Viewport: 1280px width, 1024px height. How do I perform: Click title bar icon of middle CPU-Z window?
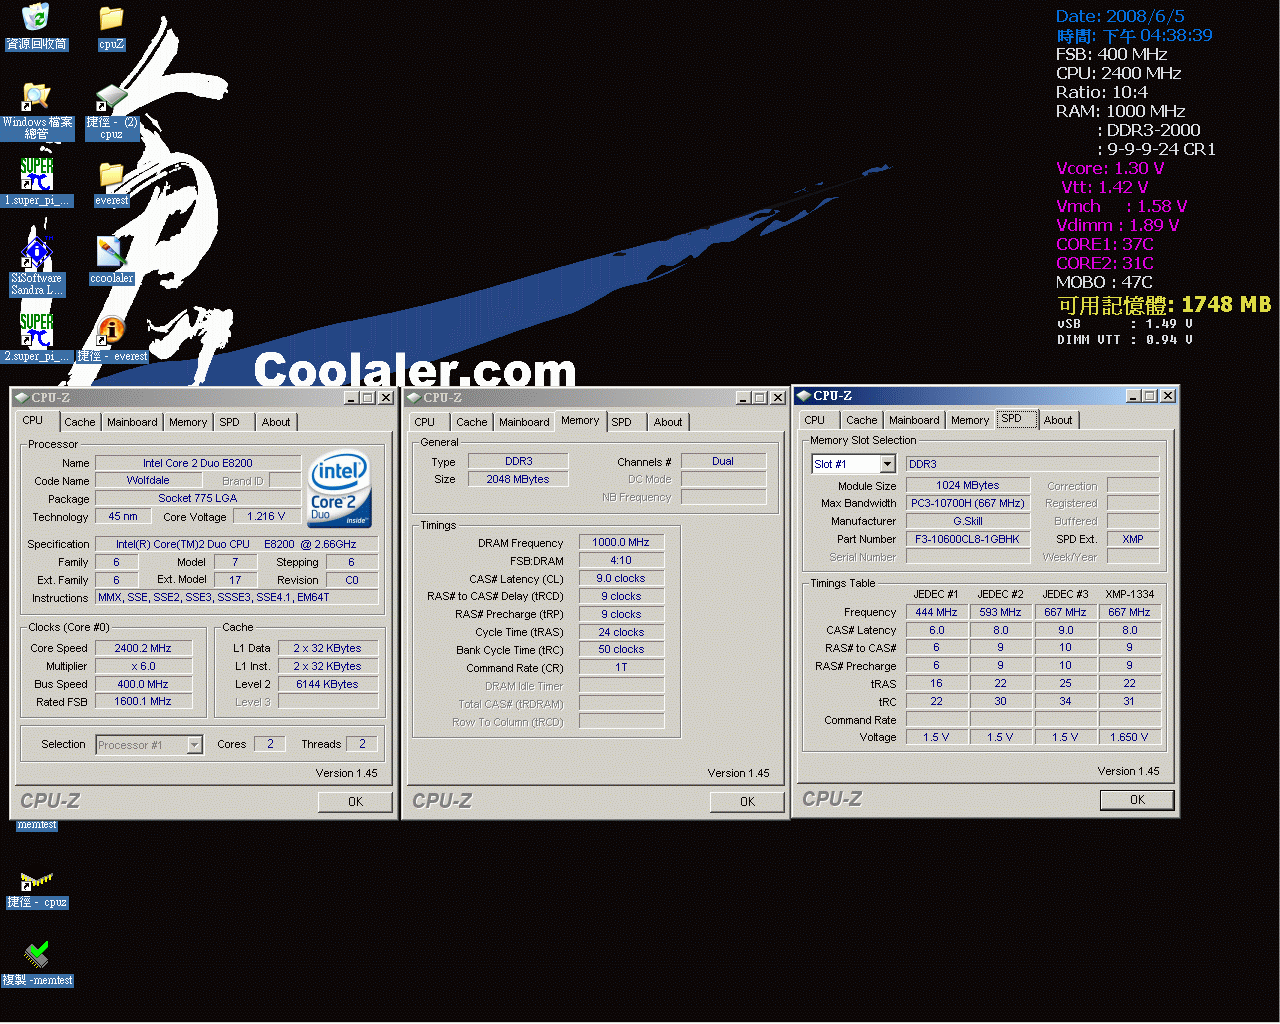[x=413, y=398]
